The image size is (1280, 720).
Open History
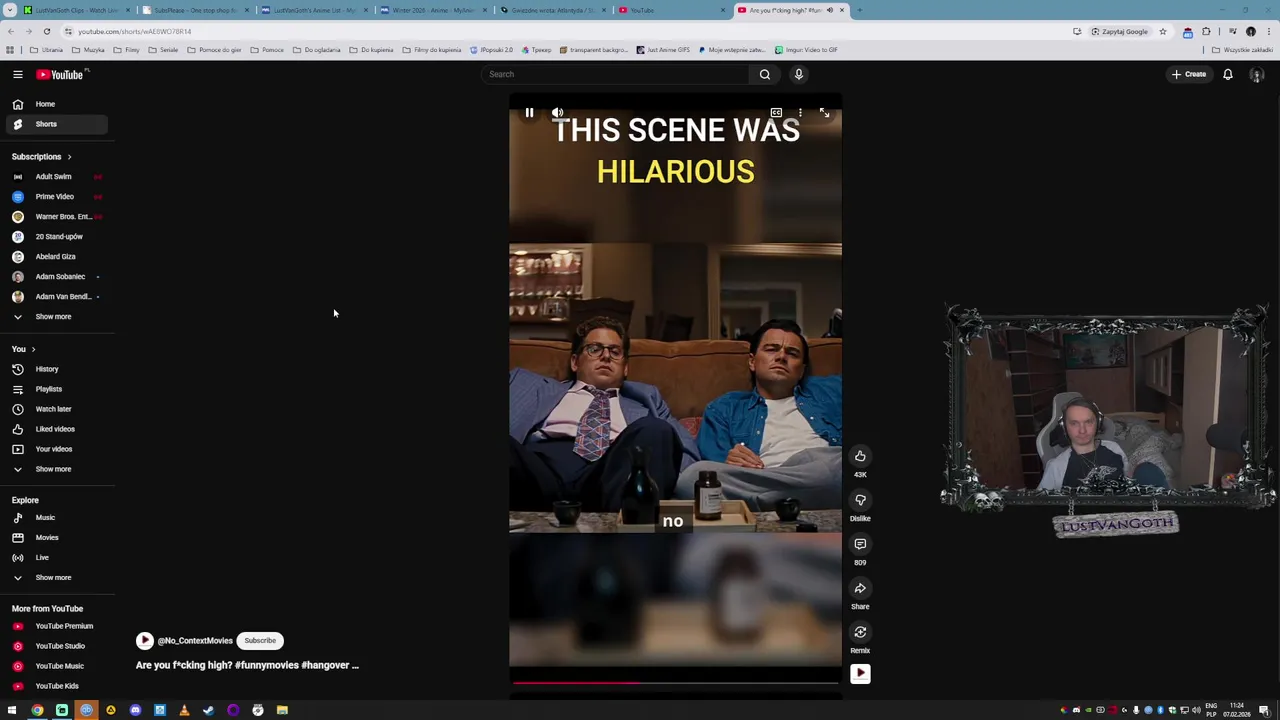tap(55, 369)
